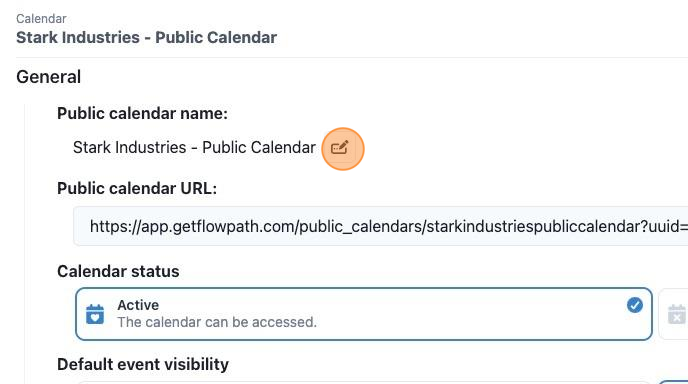The image size is (688, 384).
Task: Click the 'Public calendar URL:' label
Action: click(137, 188)
